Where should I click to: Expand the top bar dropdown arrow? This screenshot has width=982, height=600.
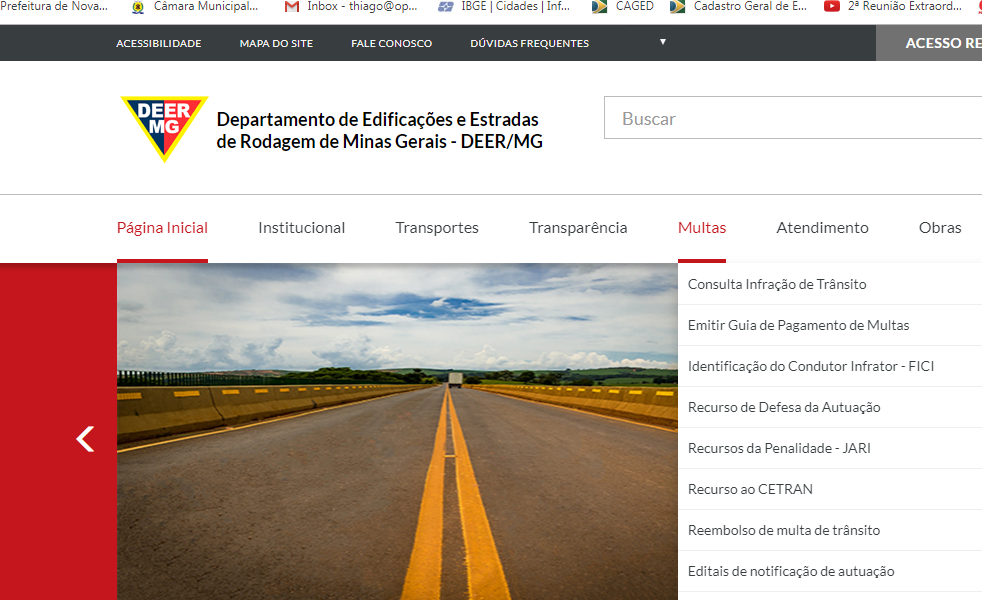pos(663,42)
